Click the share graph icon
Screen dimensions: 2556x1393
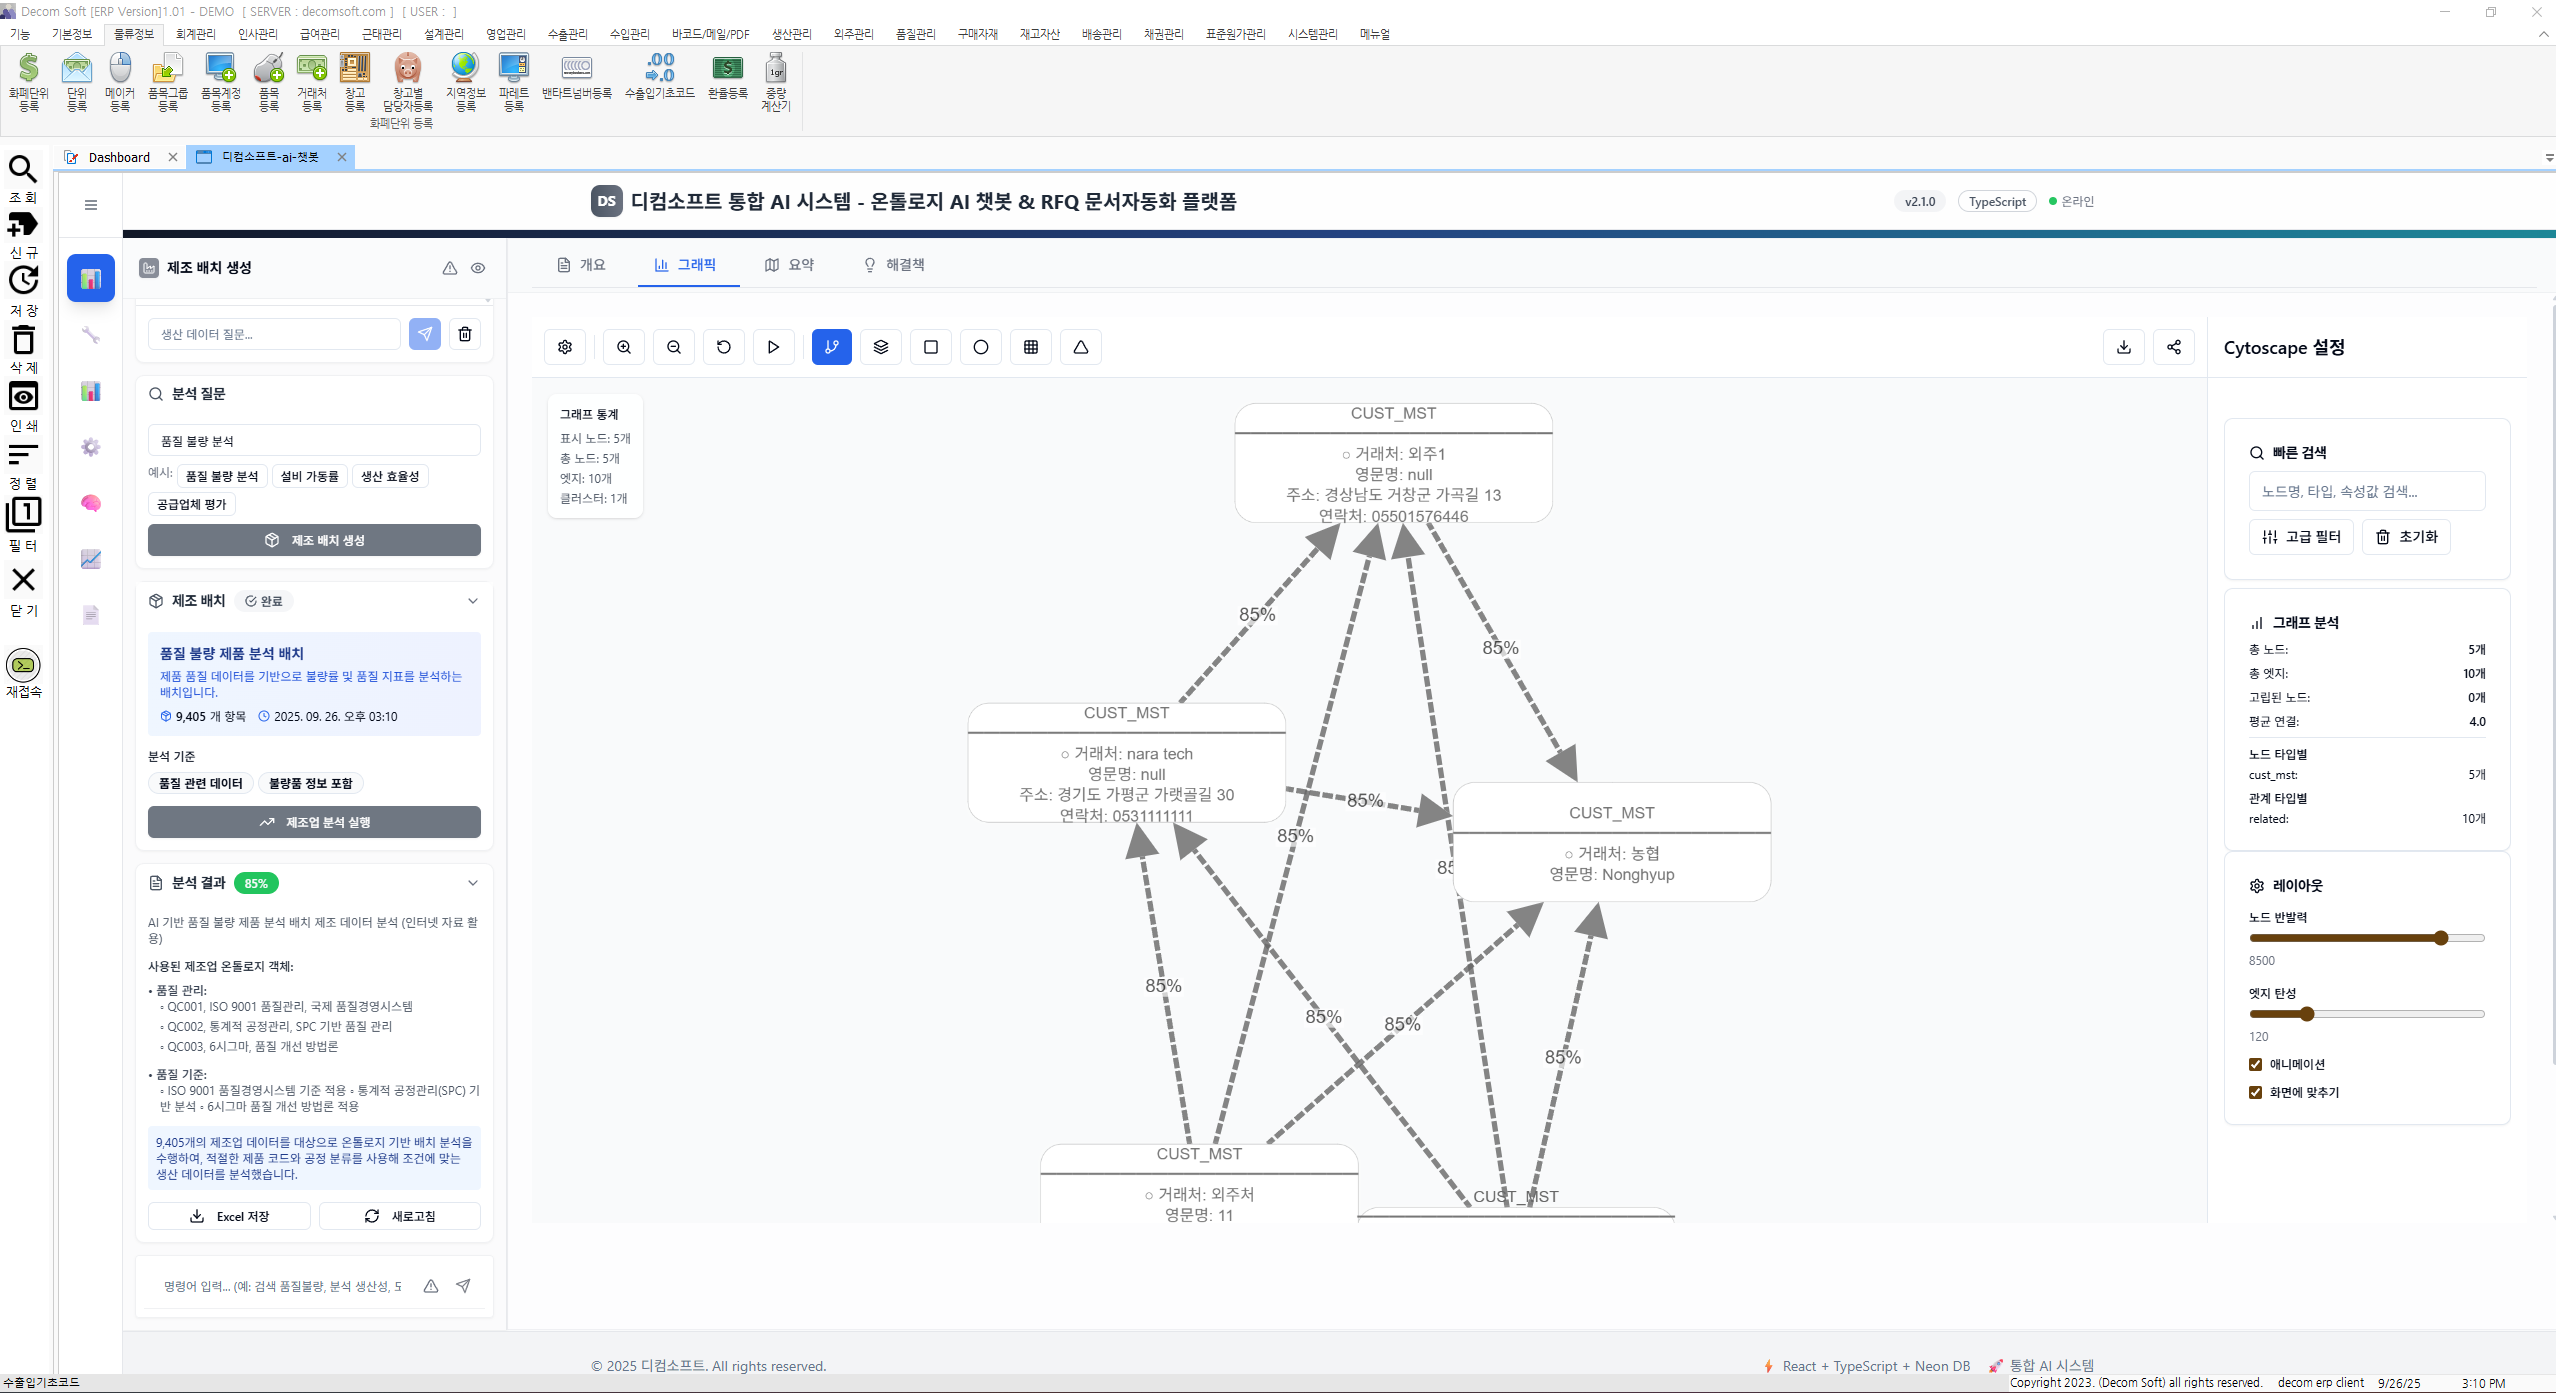[2174, 347]
